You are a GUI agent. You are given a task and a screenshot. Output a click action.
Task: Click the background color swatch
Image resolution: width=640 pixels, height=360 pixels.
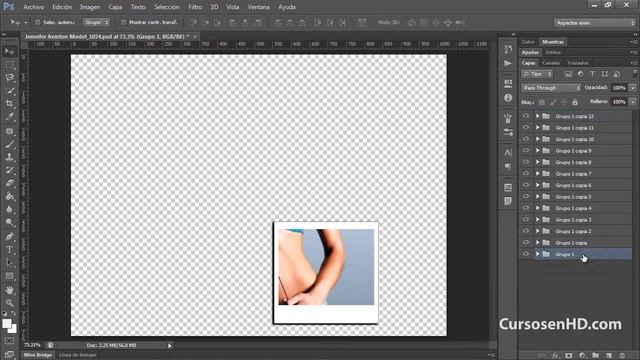[x=14, y=329]
